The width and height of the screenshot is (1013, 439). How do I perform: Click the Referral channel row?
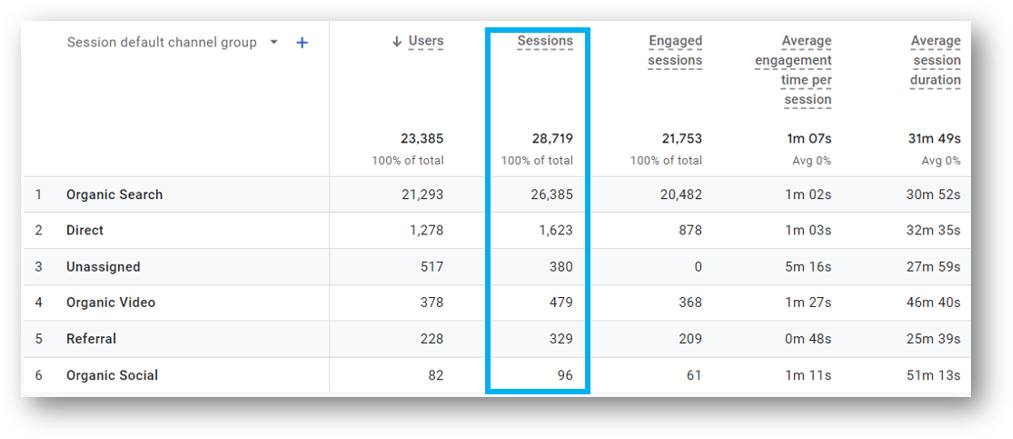(91, 339)
